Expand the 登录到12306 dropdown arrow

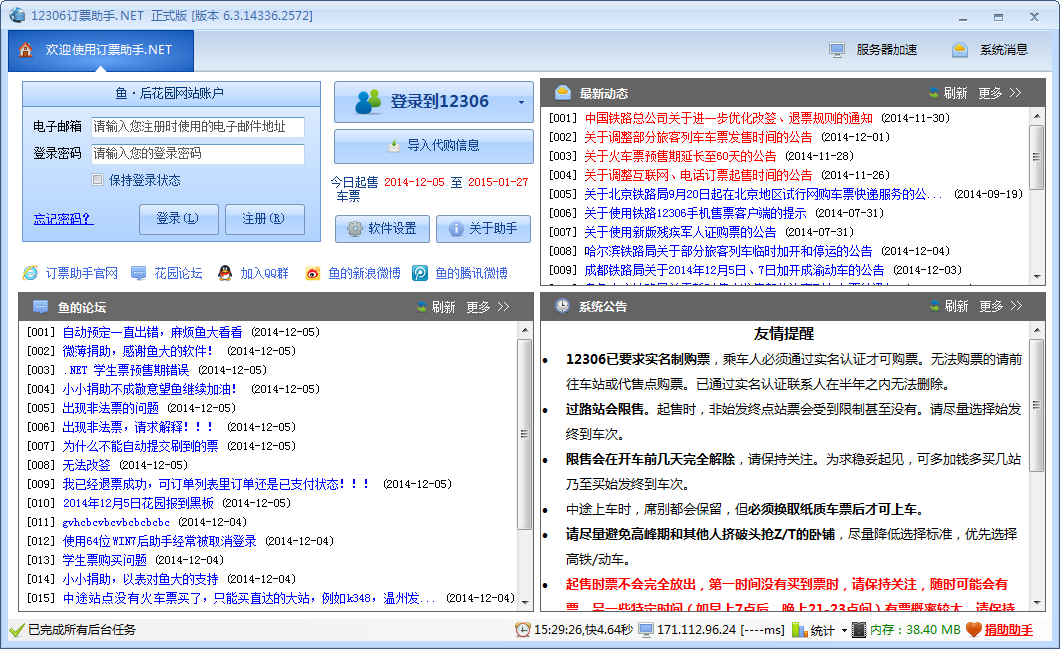(x=521, y=103)
